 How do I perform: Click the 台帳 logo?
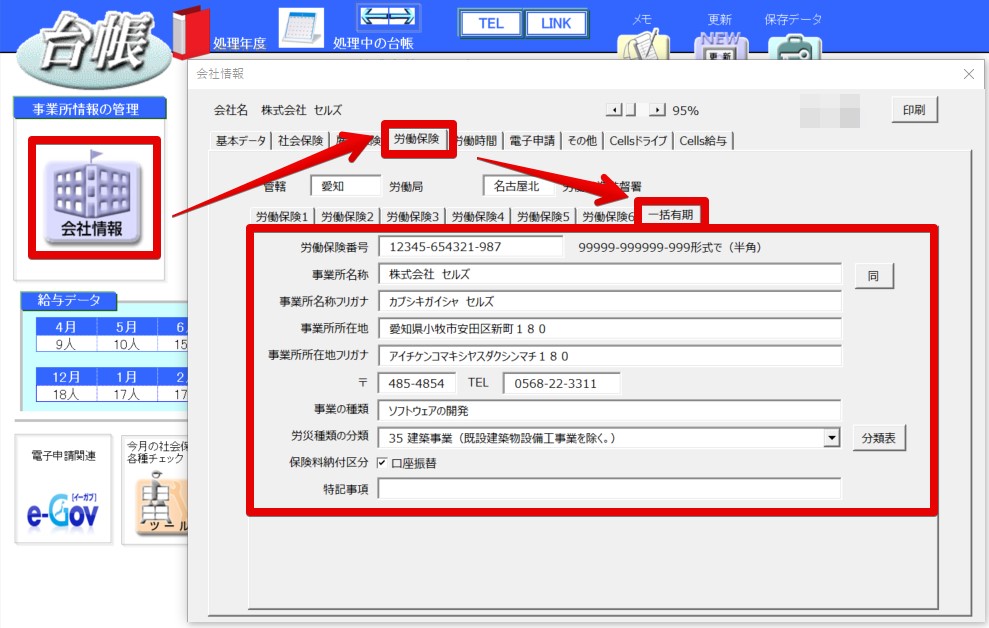click(x=95, y=49)
